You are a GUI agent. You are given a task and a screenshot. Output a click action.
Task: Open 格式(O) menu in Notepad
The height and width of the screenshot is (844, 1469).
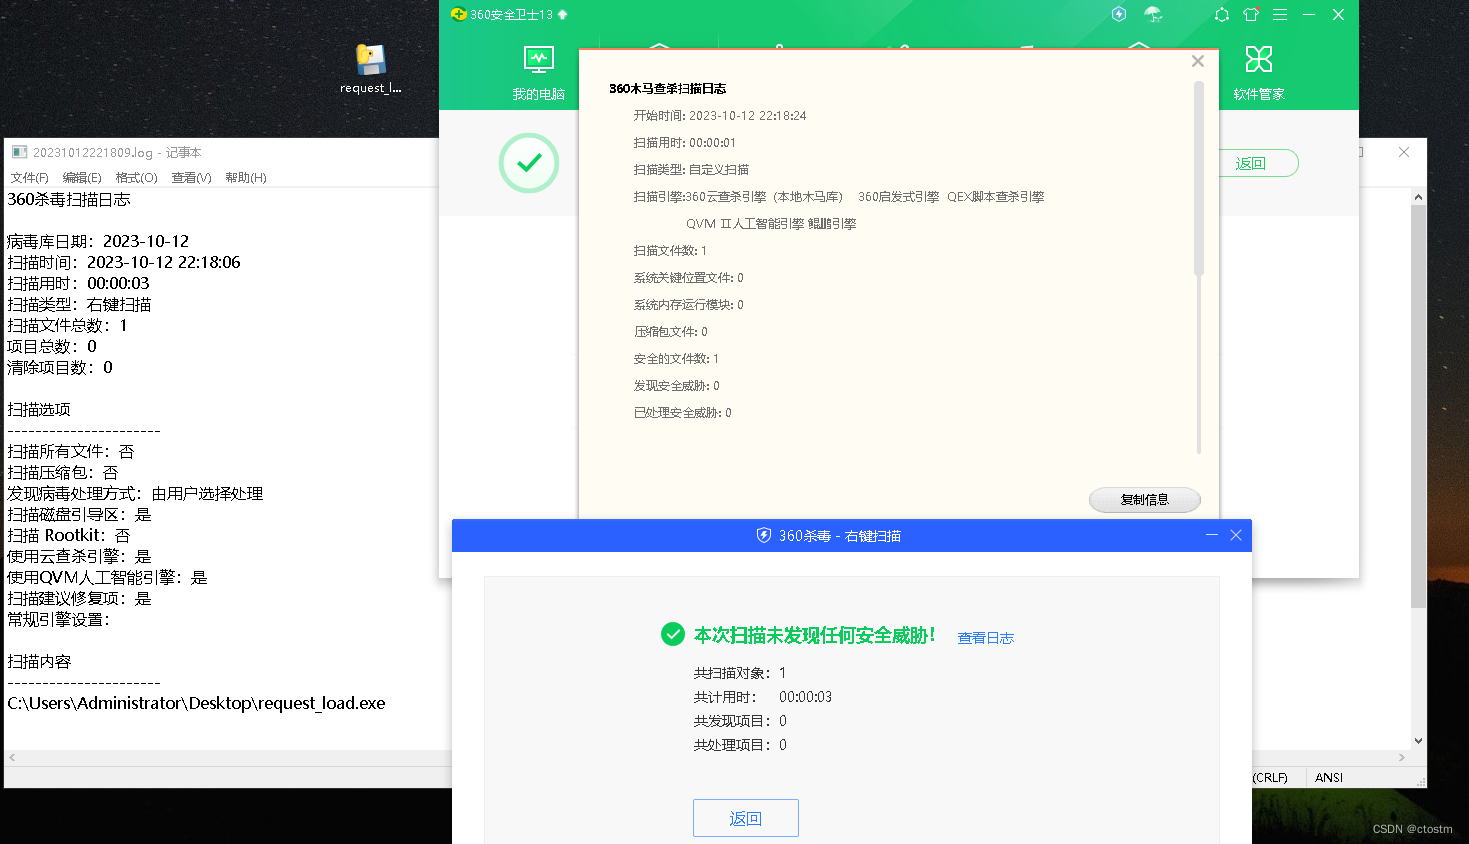click(x=136, y=177)
